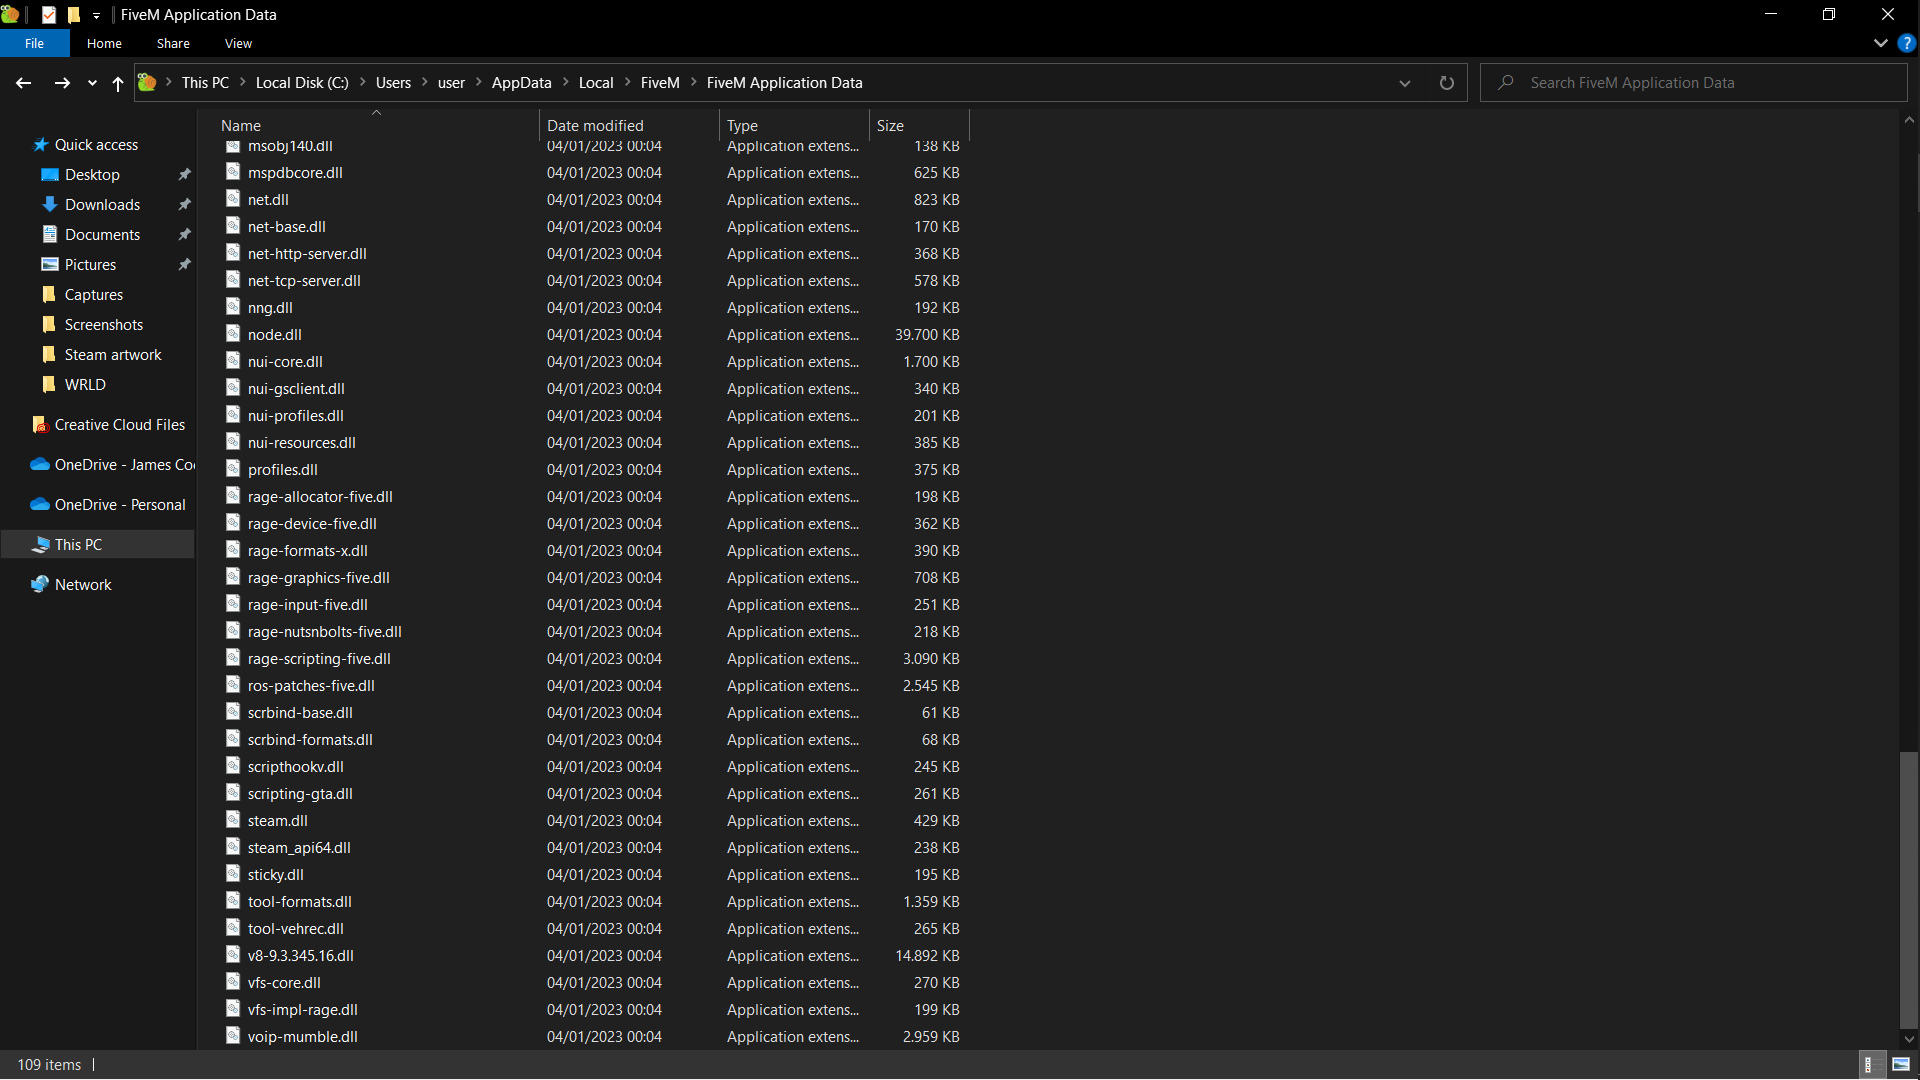This screenshot has width=1920, height=1080.
Task: Select the file steam_api64.dll
Action: (x=299, y=848)
